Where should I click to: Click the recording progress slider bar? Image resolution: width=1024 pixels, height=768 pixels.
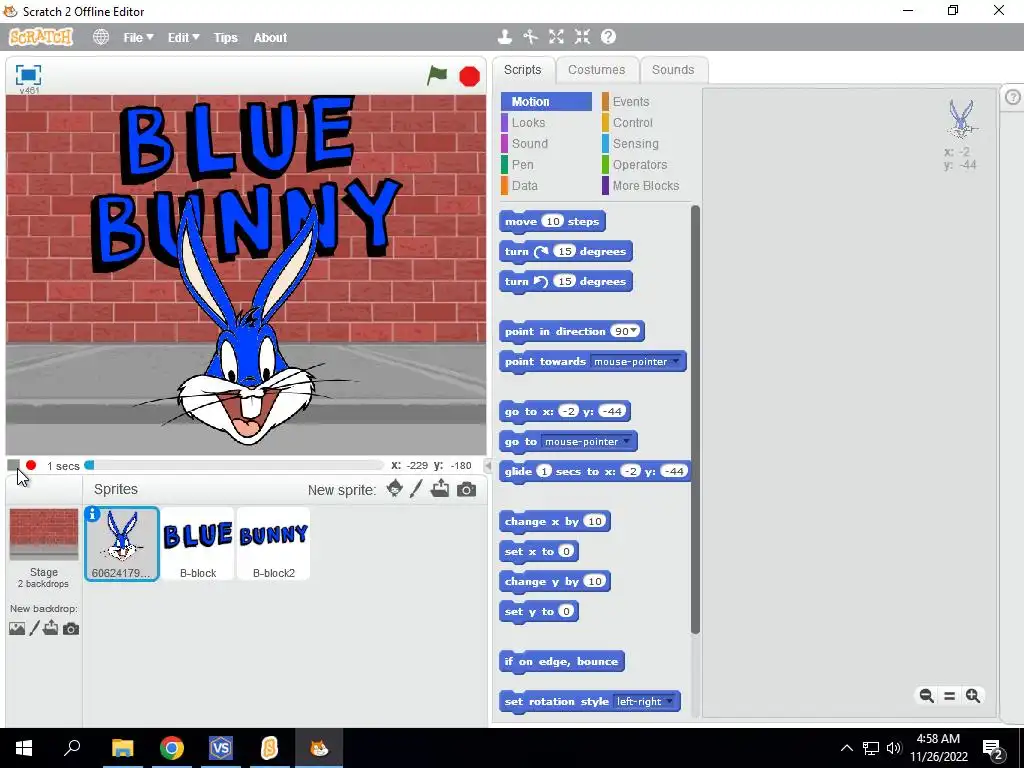(x=234, y=465)
